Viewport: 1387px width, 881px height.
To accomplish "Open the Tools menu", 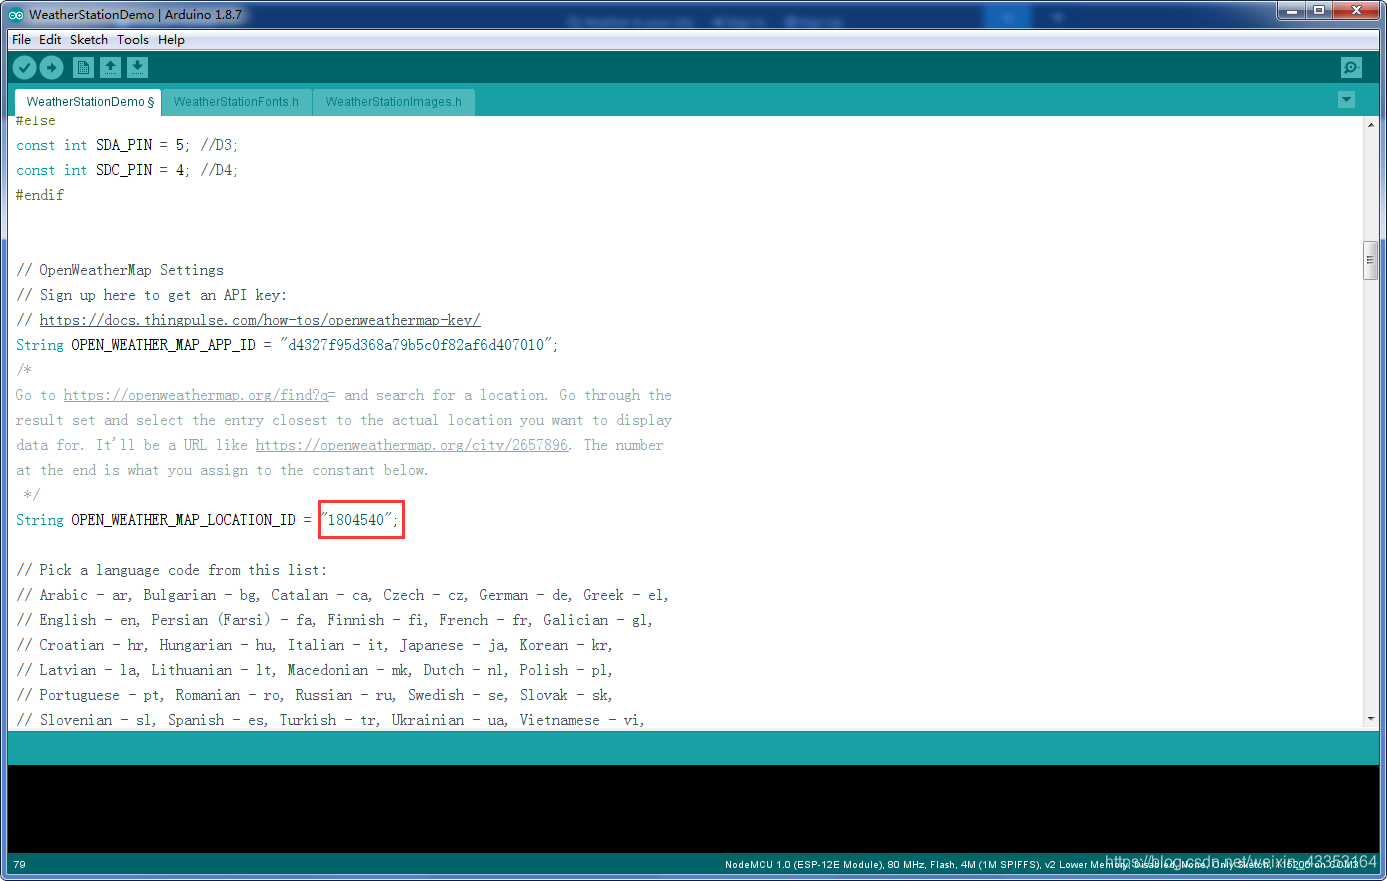I will click(133, 40).
